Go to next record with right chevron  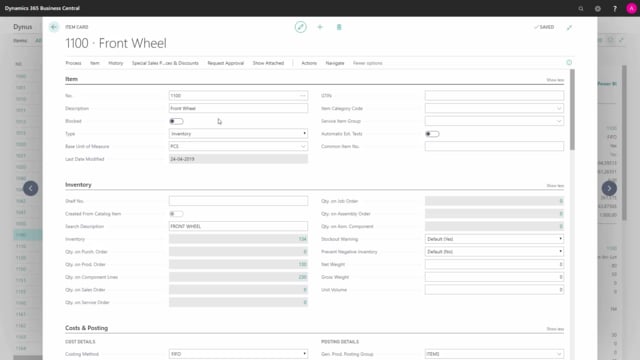609,188
